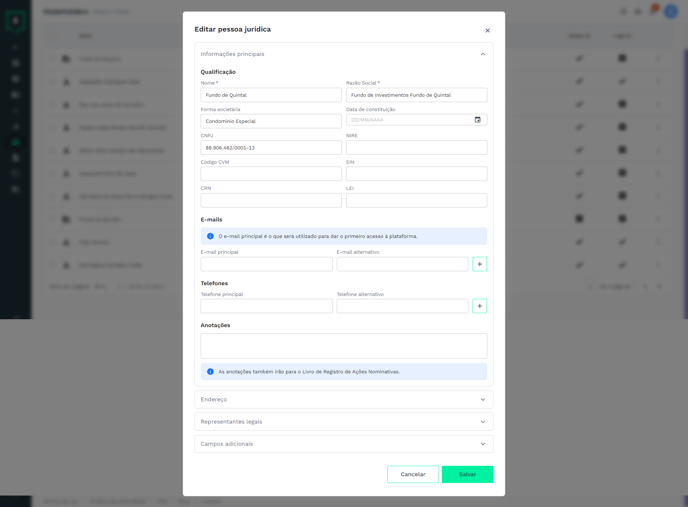
Task: Click the info icon in the Anotações notice
Action: click(x=210, y=371)
